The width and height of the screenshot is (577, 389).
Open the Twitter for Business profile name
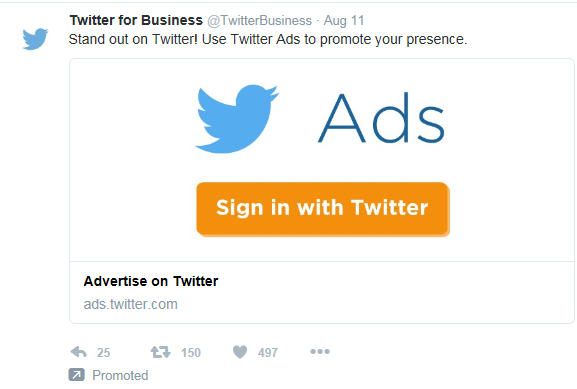point(136,20)
